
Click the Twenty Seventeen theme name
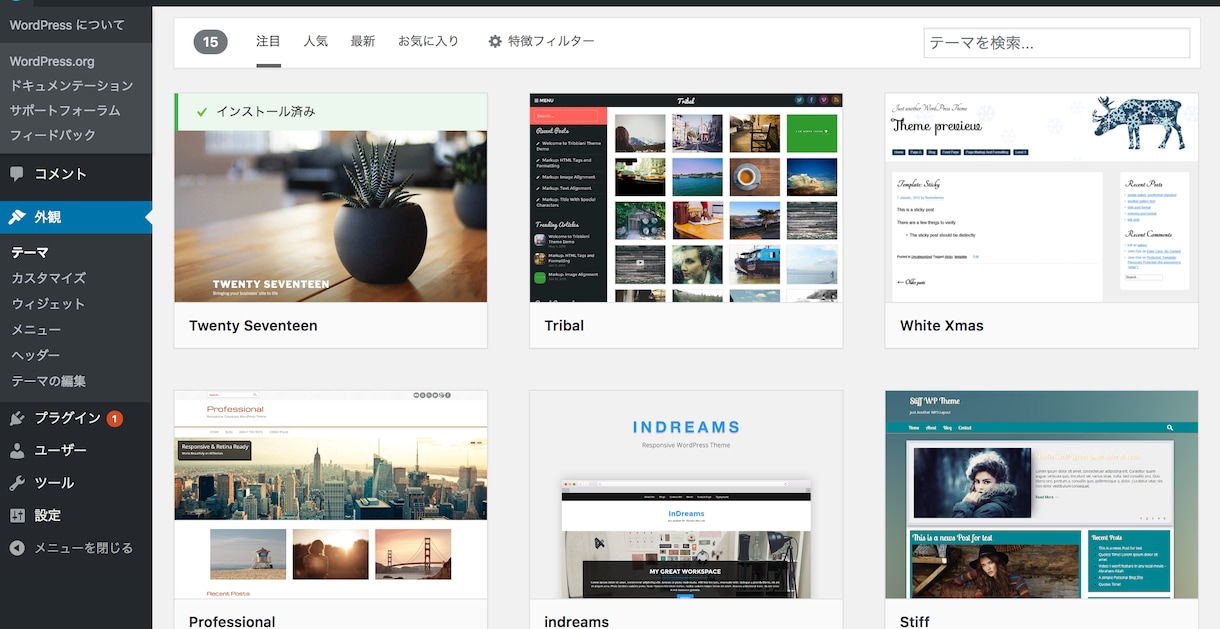pyautogui.click(x=253, y=326)
